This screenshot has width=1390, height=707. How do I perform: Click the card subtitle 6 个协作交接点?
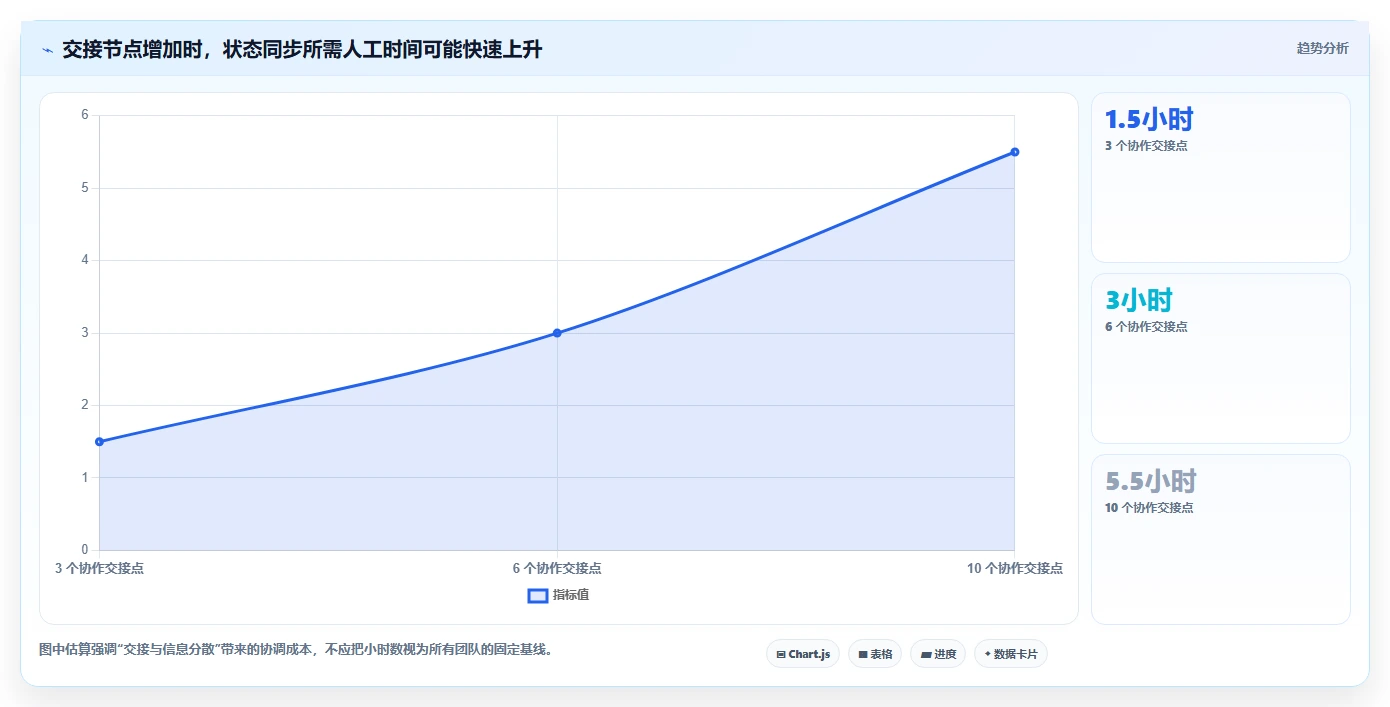pos(1146,327)
